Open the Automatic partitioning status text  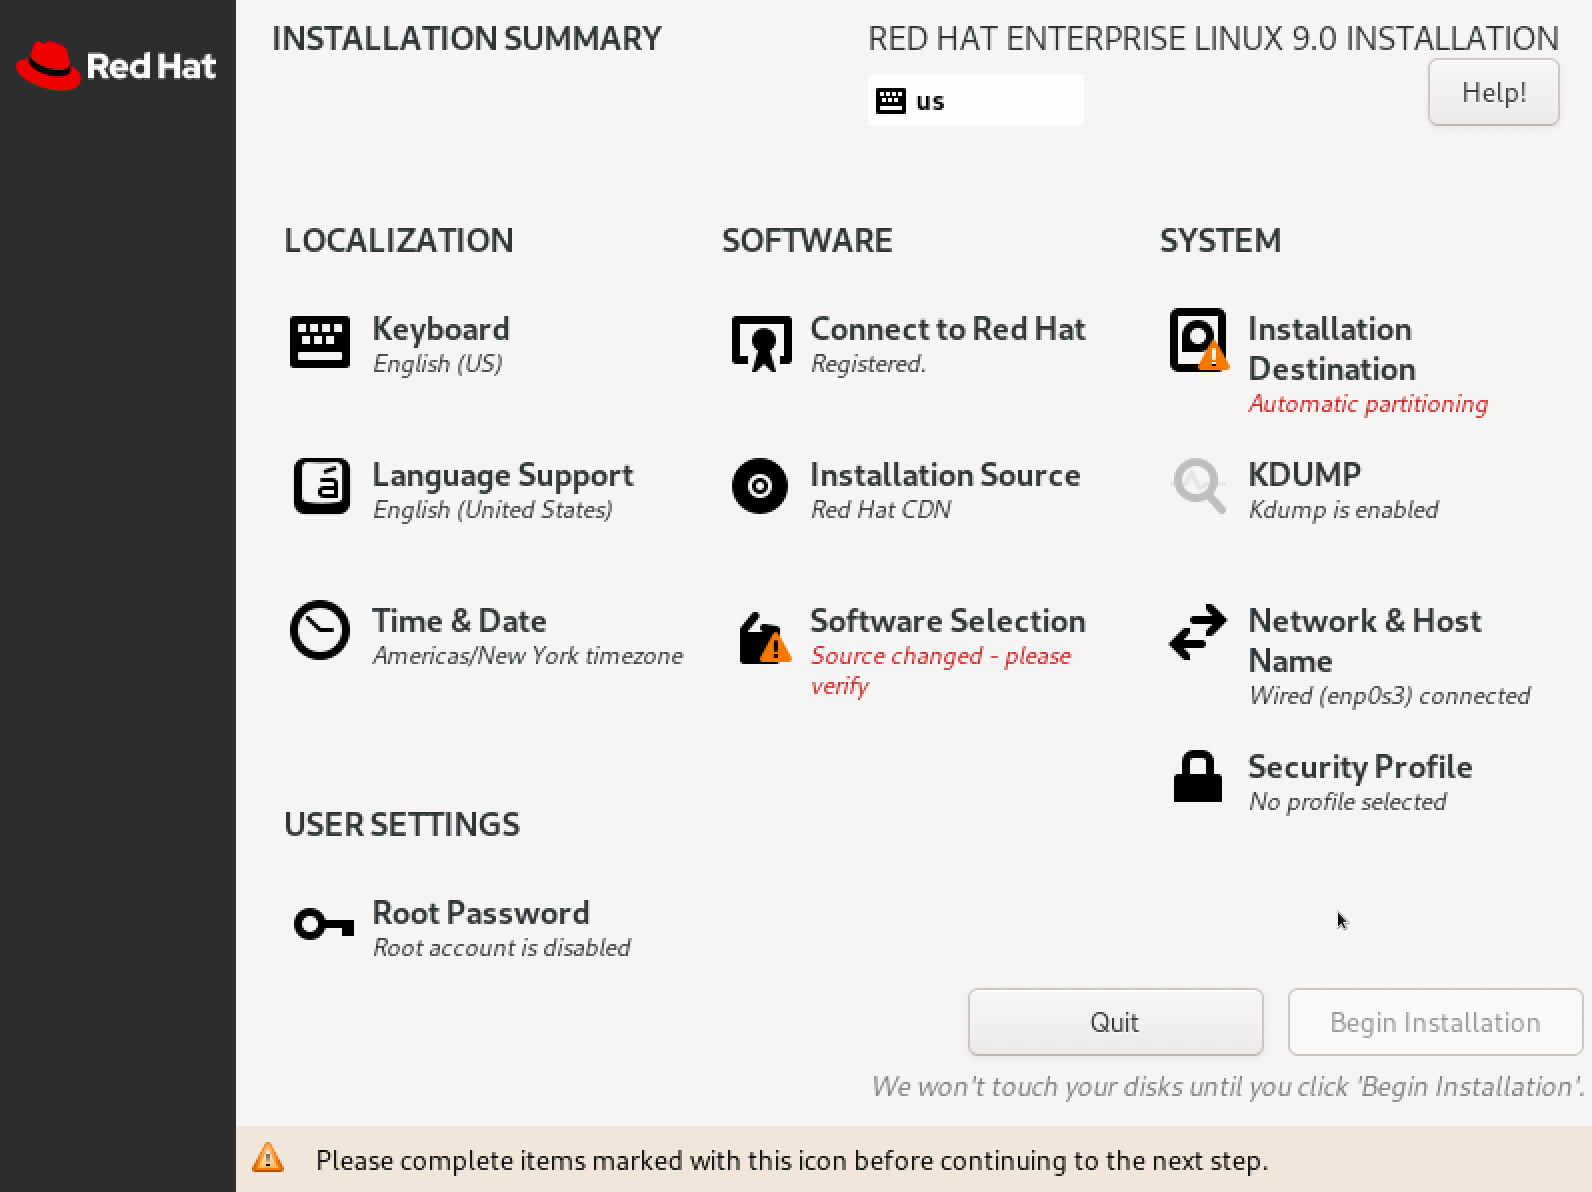1367,404
